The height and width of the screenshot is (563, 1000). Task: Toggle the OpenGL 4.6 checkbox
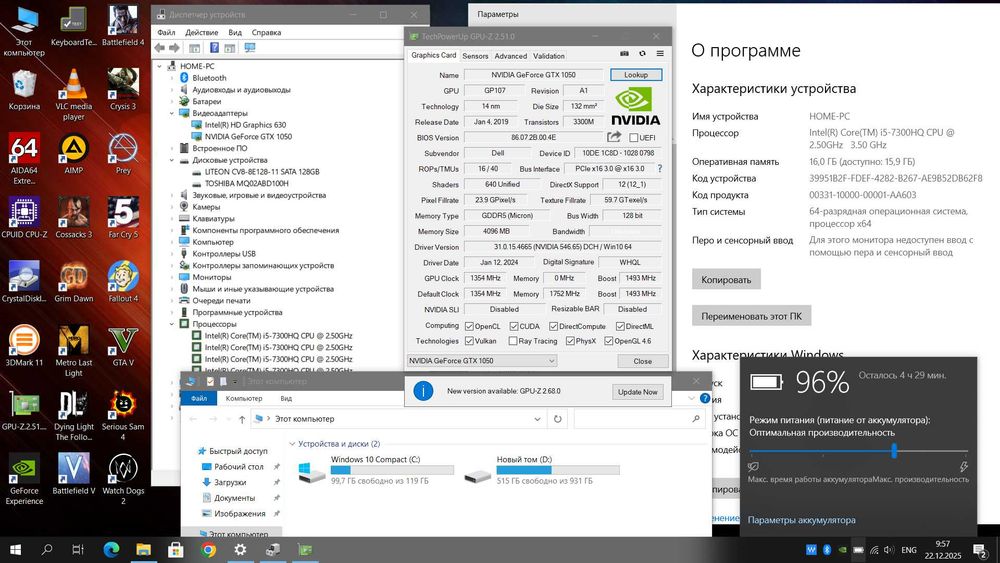pyautogui.click(x=608, y=341)
